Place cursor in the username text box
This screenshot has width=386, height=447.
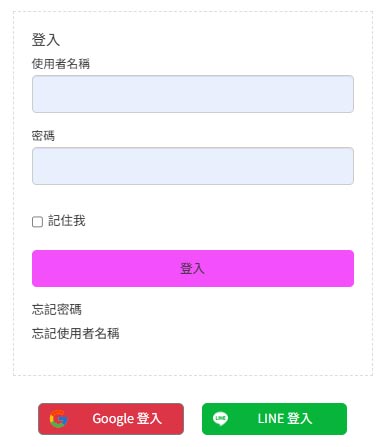pyautogui.click(x=193, y=94)
